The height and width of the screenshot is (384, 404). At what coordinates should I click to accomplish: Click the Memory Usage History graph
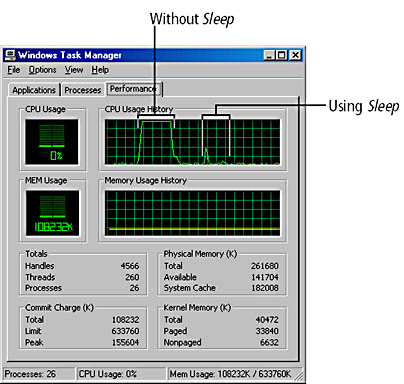click(x=192, y=213)
